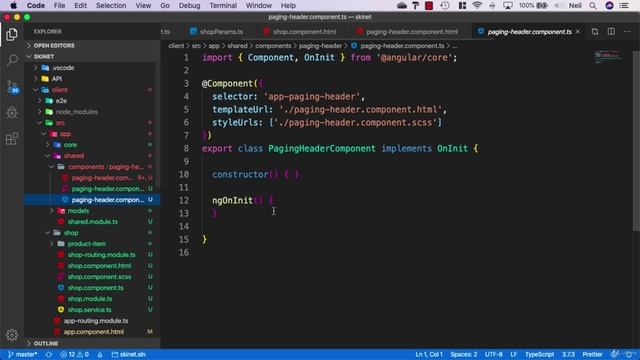Image resolution: width=640 pixels, height=360 pixels.
Task: Expand the Open Editors section
Action: click(x=92, y=45)
